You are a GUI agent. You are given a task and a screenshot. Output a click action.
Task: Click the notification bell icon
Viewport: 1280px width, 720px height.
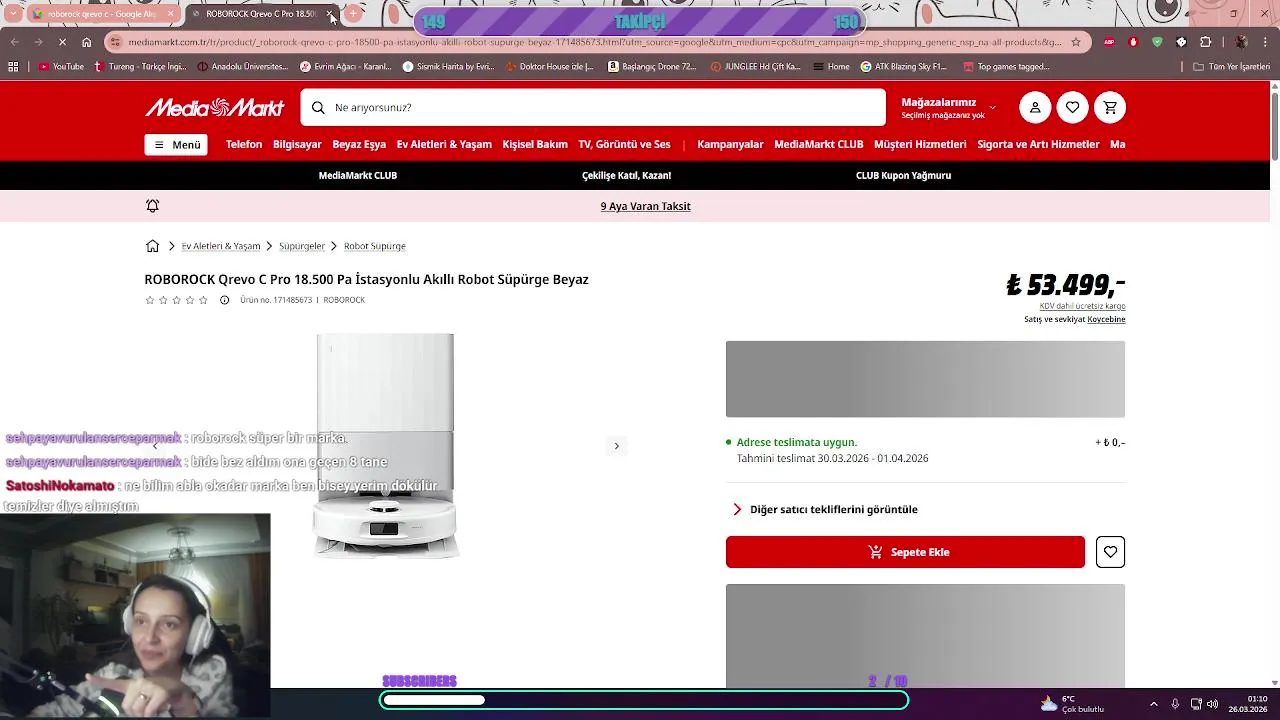152,206
